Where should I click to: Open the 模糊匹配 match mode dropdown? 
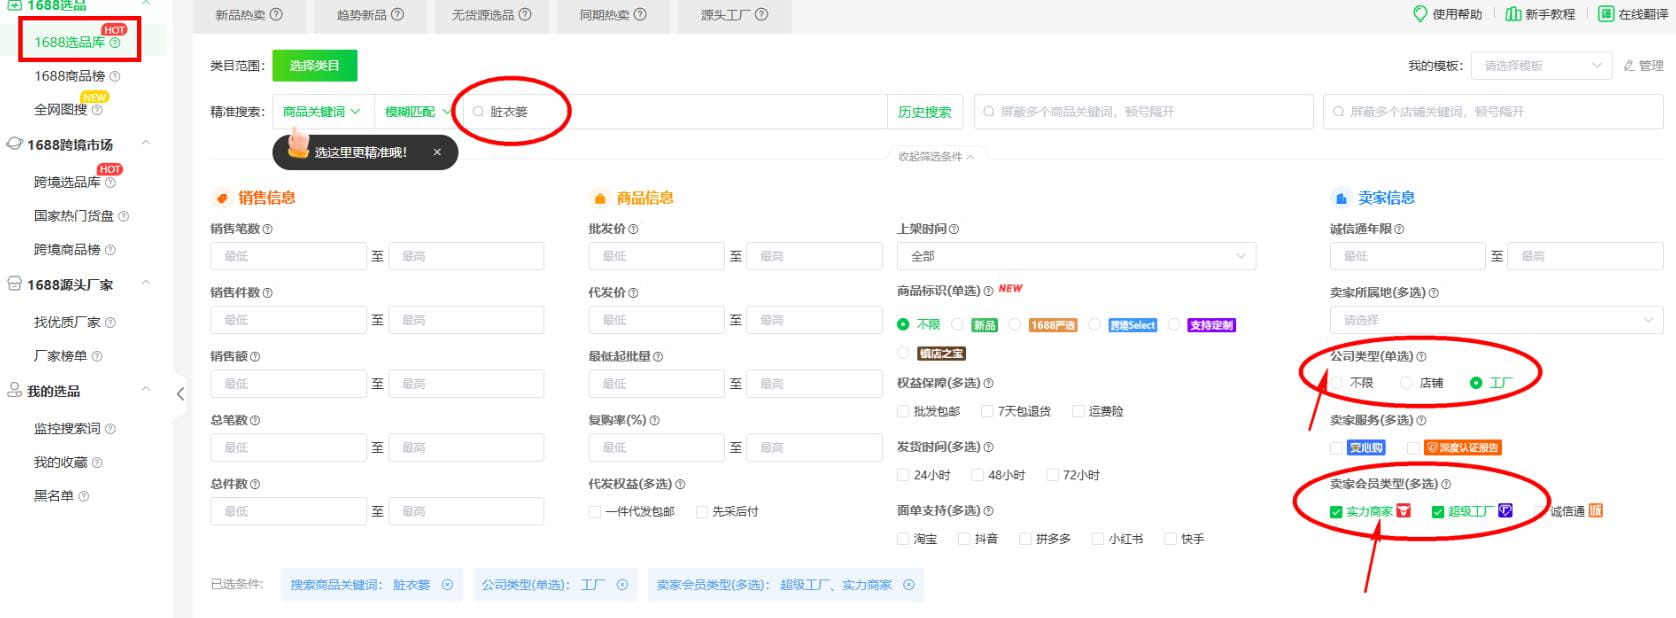click(x=416, y=112)
